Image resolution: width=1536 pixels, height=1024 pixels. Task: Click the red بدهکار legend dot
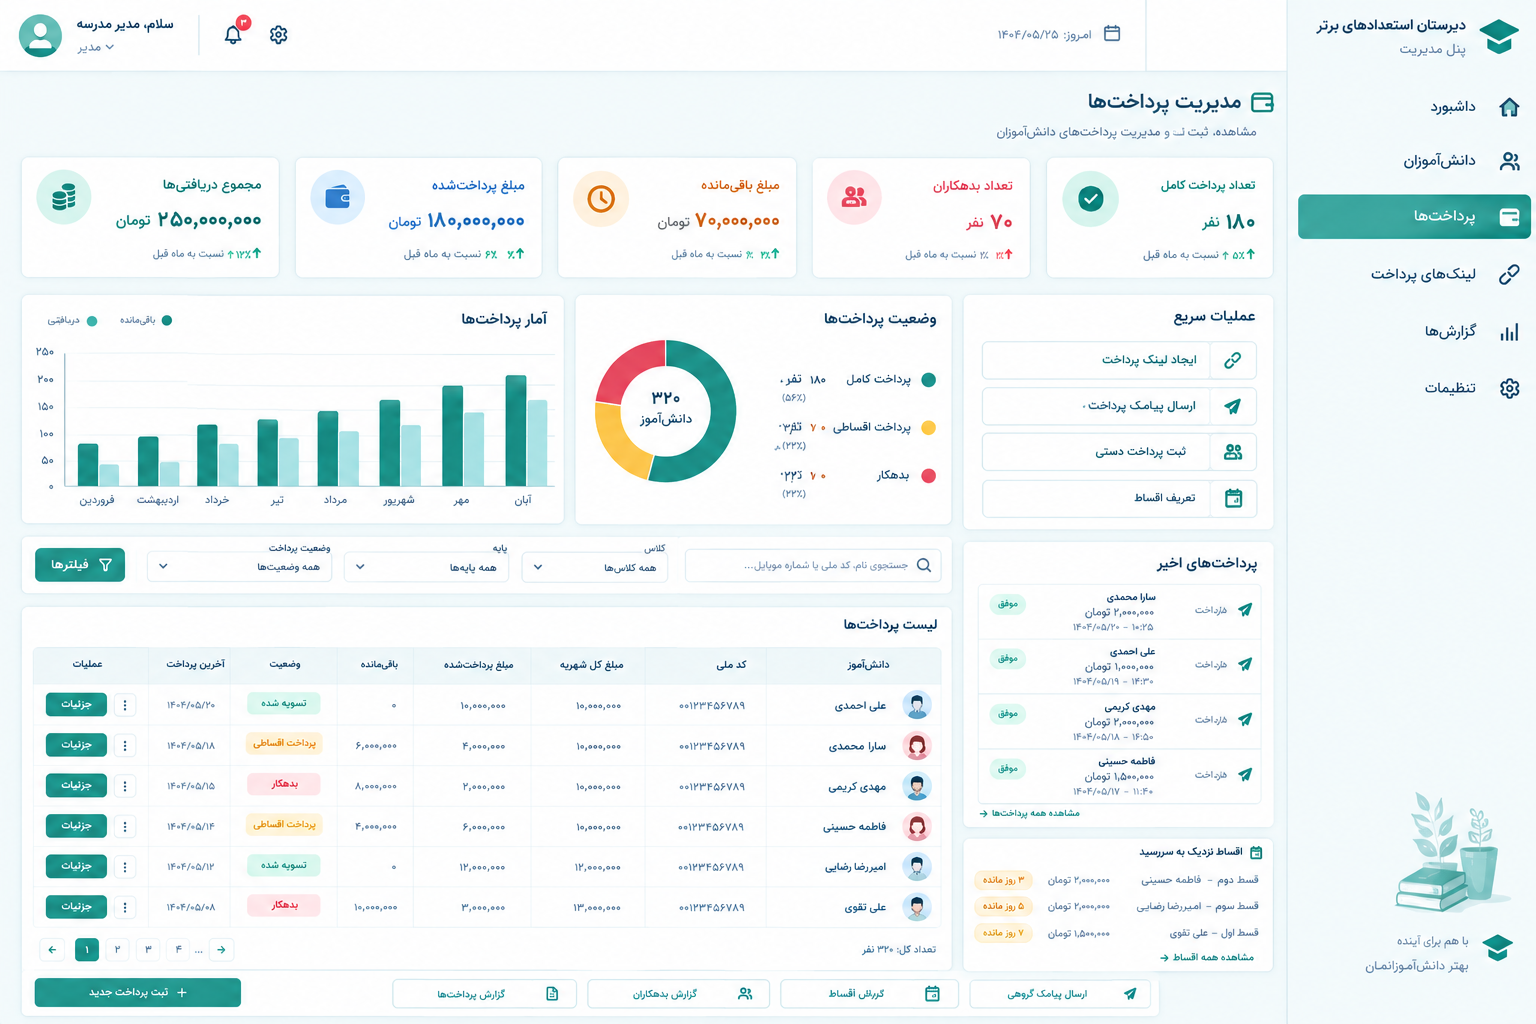[x=928, y=476]
